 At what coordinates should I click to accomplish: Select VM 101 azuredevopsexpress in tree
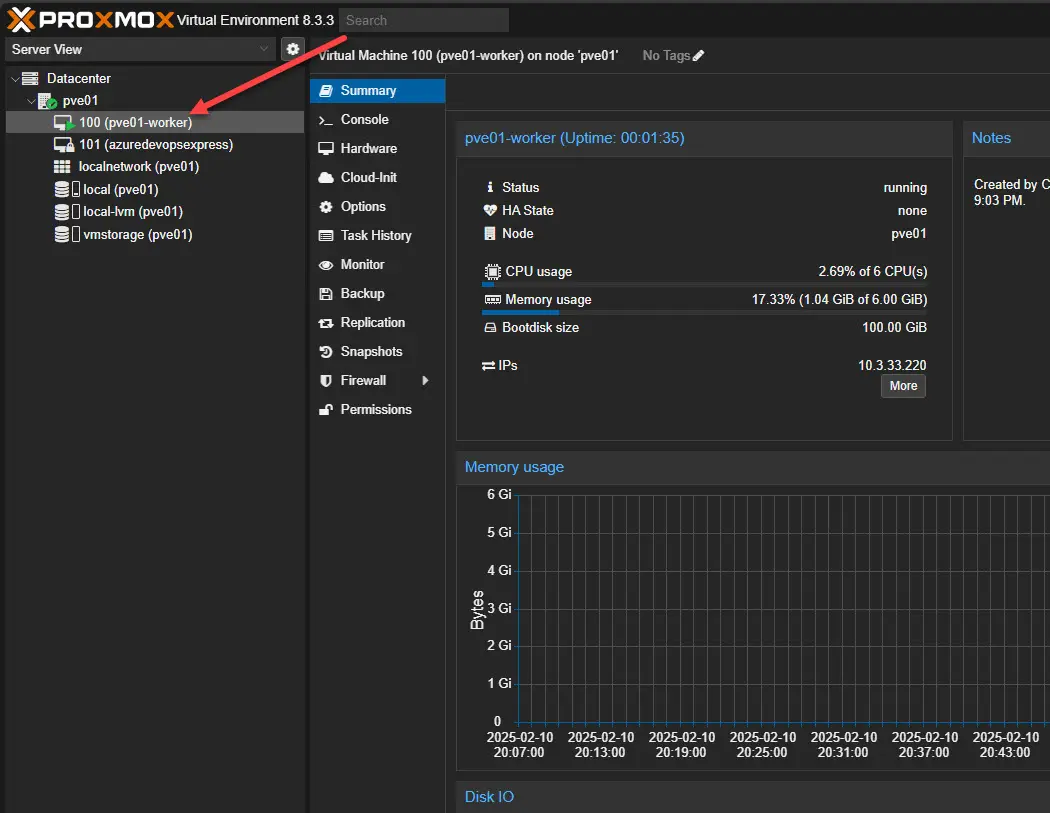(155, 145)
